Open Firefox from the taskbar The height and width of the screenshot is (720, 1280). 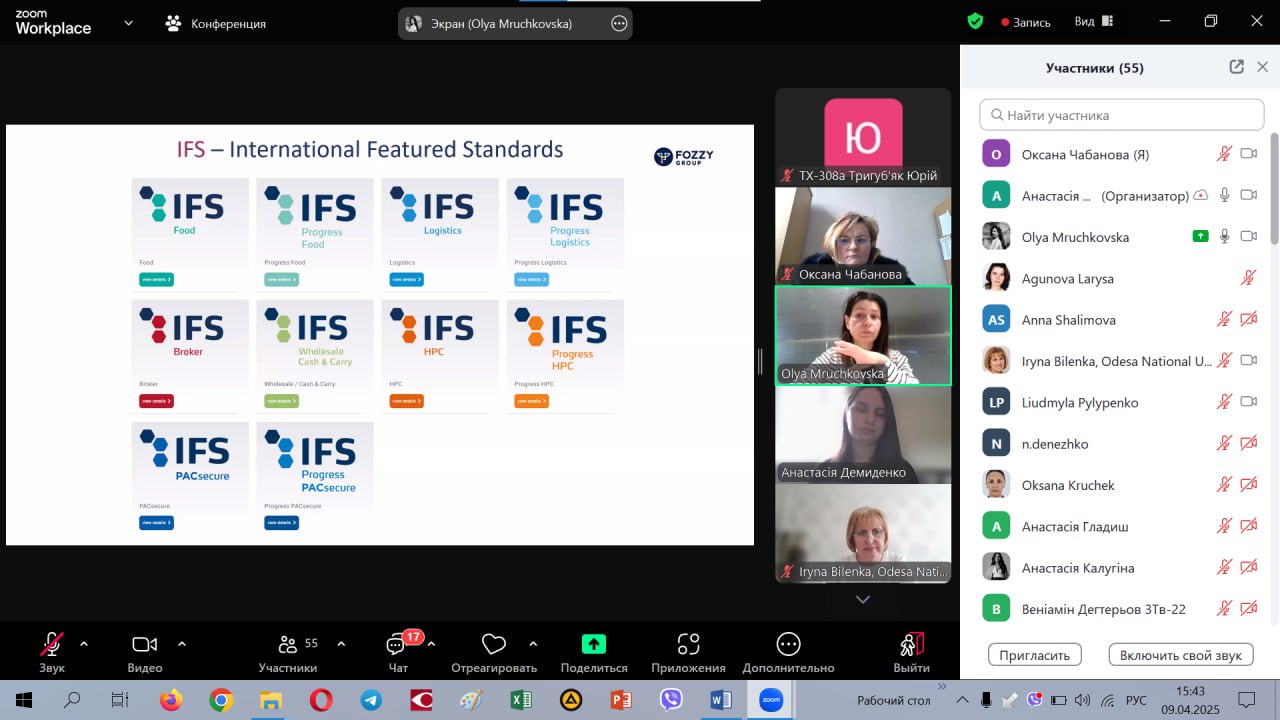point(171,700)
